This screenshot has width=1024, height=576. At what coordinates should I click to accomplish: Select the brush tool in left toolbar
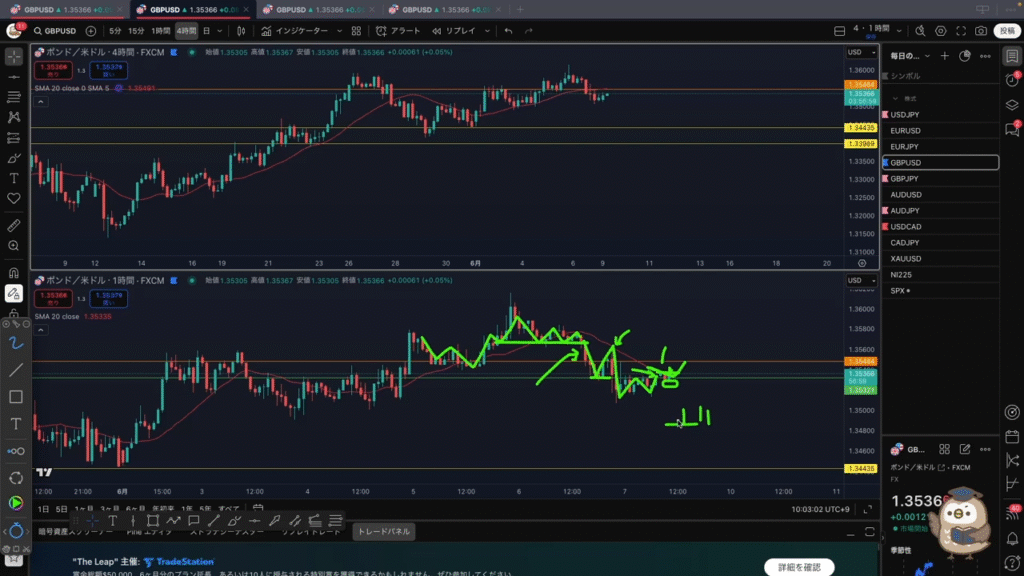click(x=14, y=158)
